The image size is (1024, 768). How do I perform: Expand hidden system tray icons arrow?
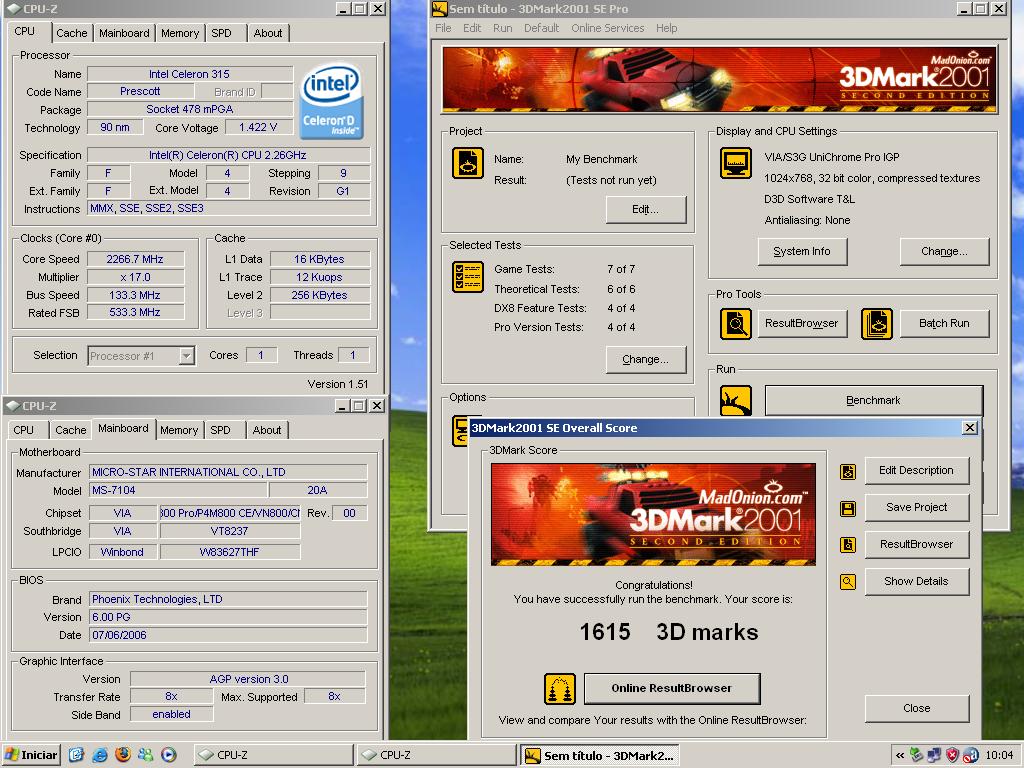click(900, 756)
